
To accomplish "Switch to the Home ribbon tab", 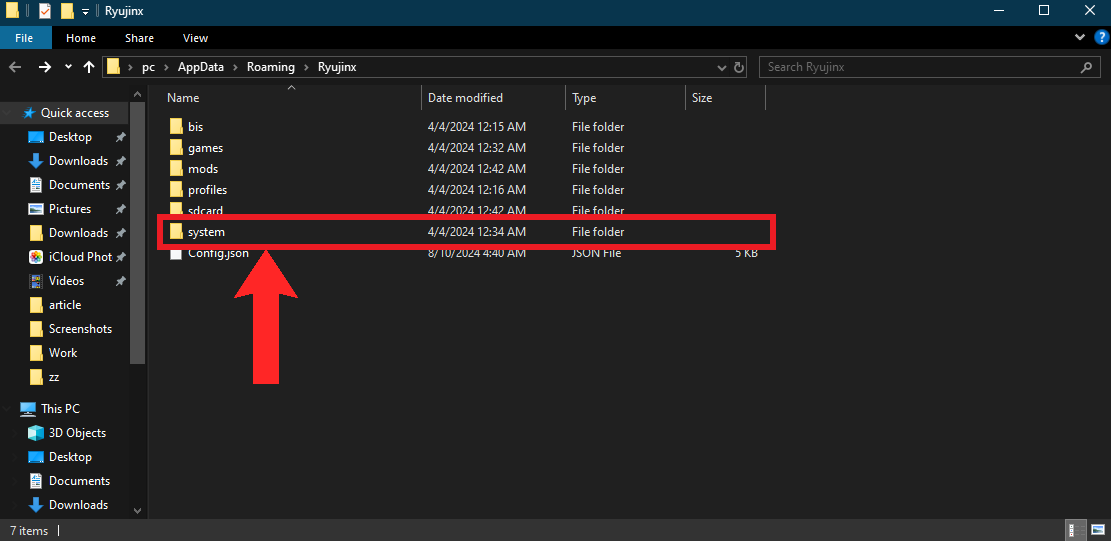I will (x=81, y=38).
